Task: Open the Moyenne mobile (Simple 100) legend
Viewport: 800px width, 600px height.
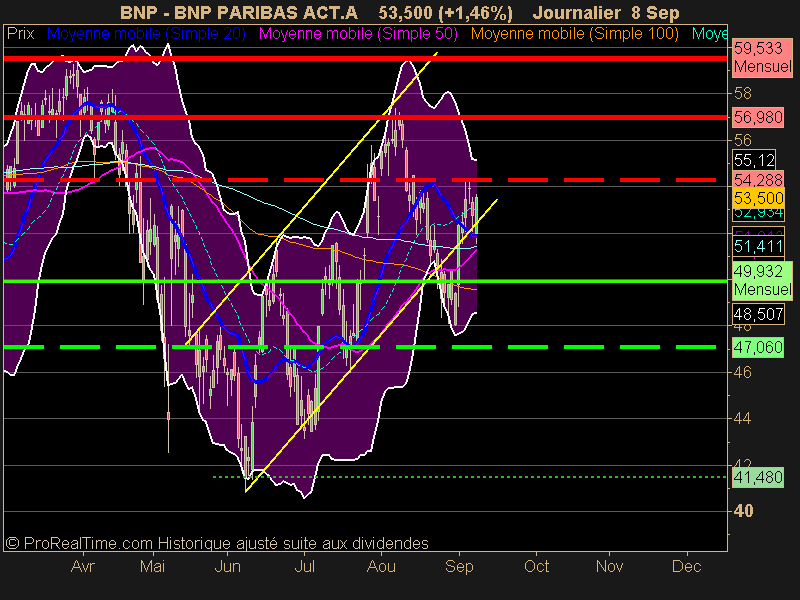Action: click(x=574, y=34)
